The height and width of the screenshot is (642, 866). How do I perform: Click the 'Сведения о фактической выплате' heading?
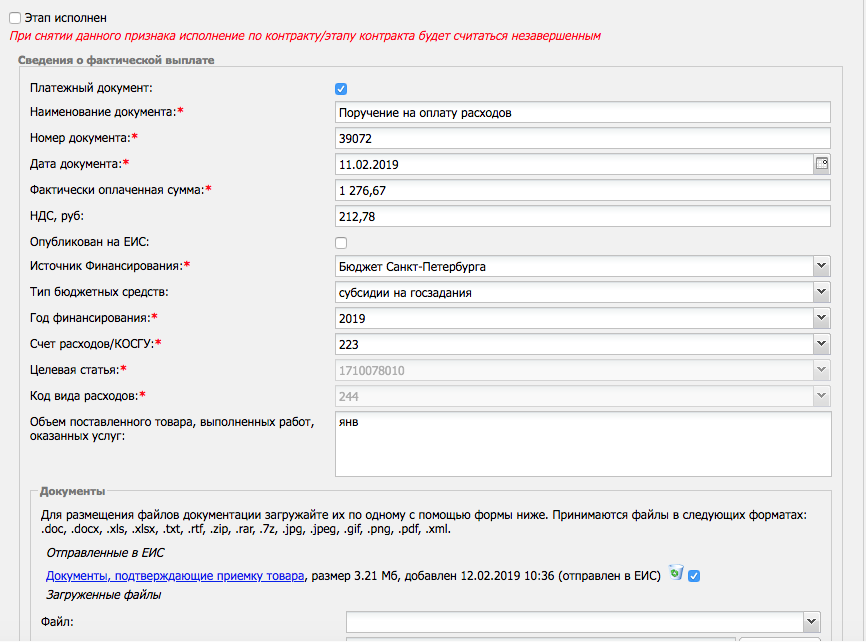point(116,60)
